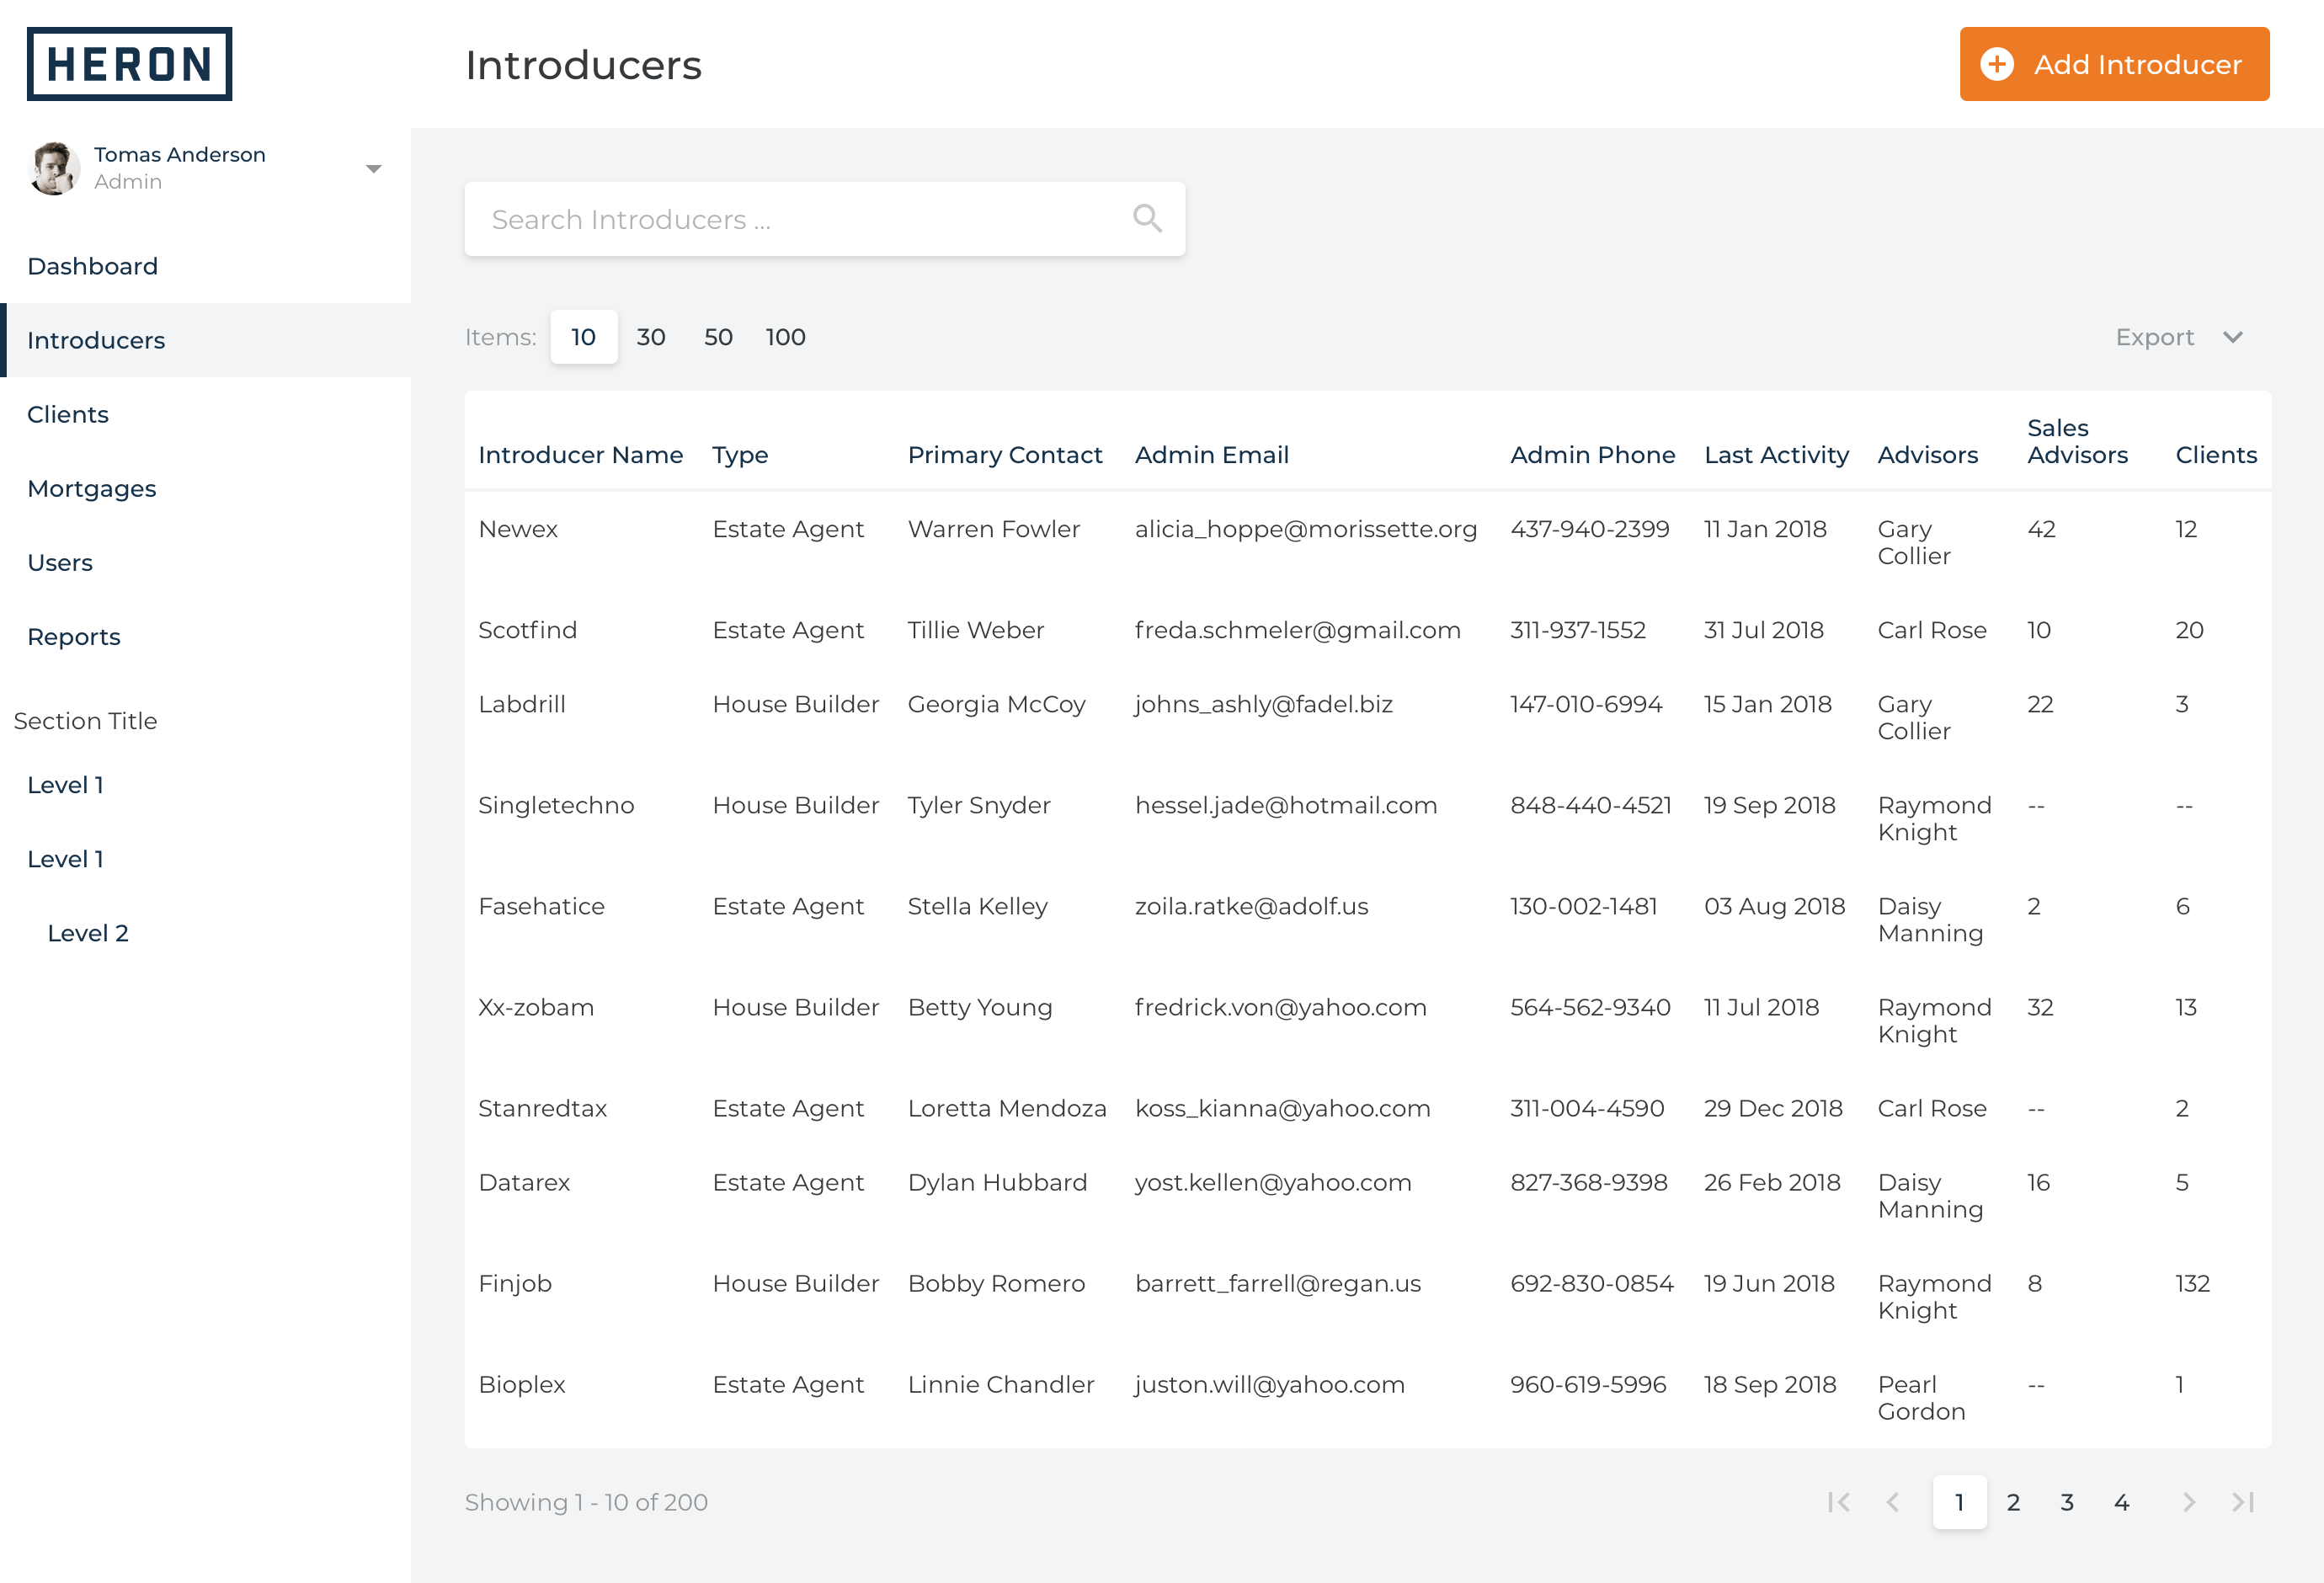Viewport: 2324px width, 1583px height.
Task: Click the Fasehatice introducer name
Action: tap(541, 906)
